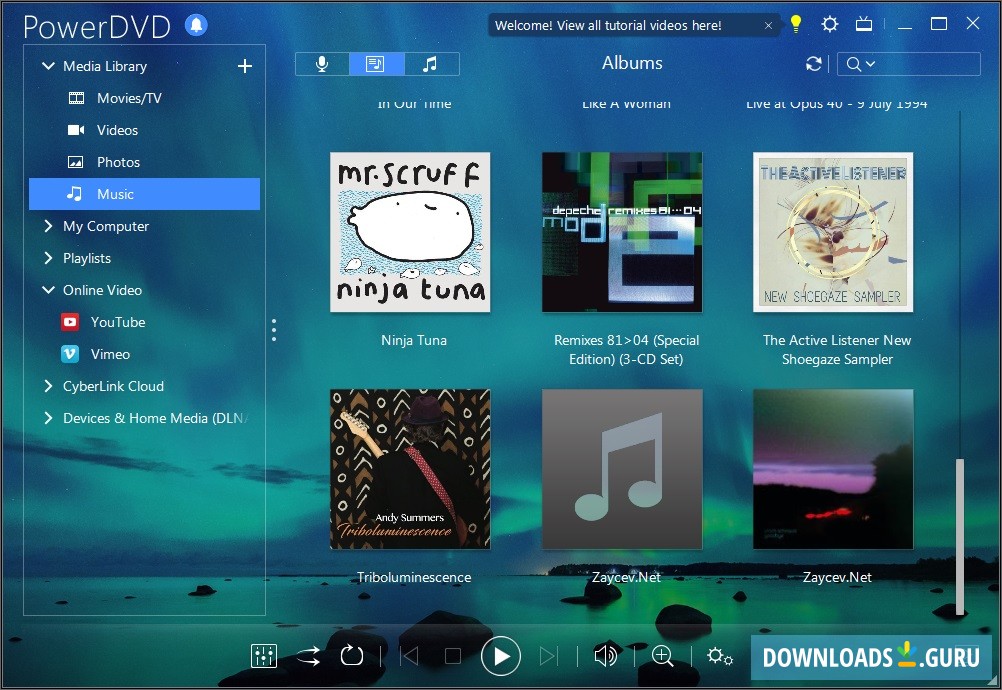Open PowerDVD settings with the gear icon

point(829,25)
